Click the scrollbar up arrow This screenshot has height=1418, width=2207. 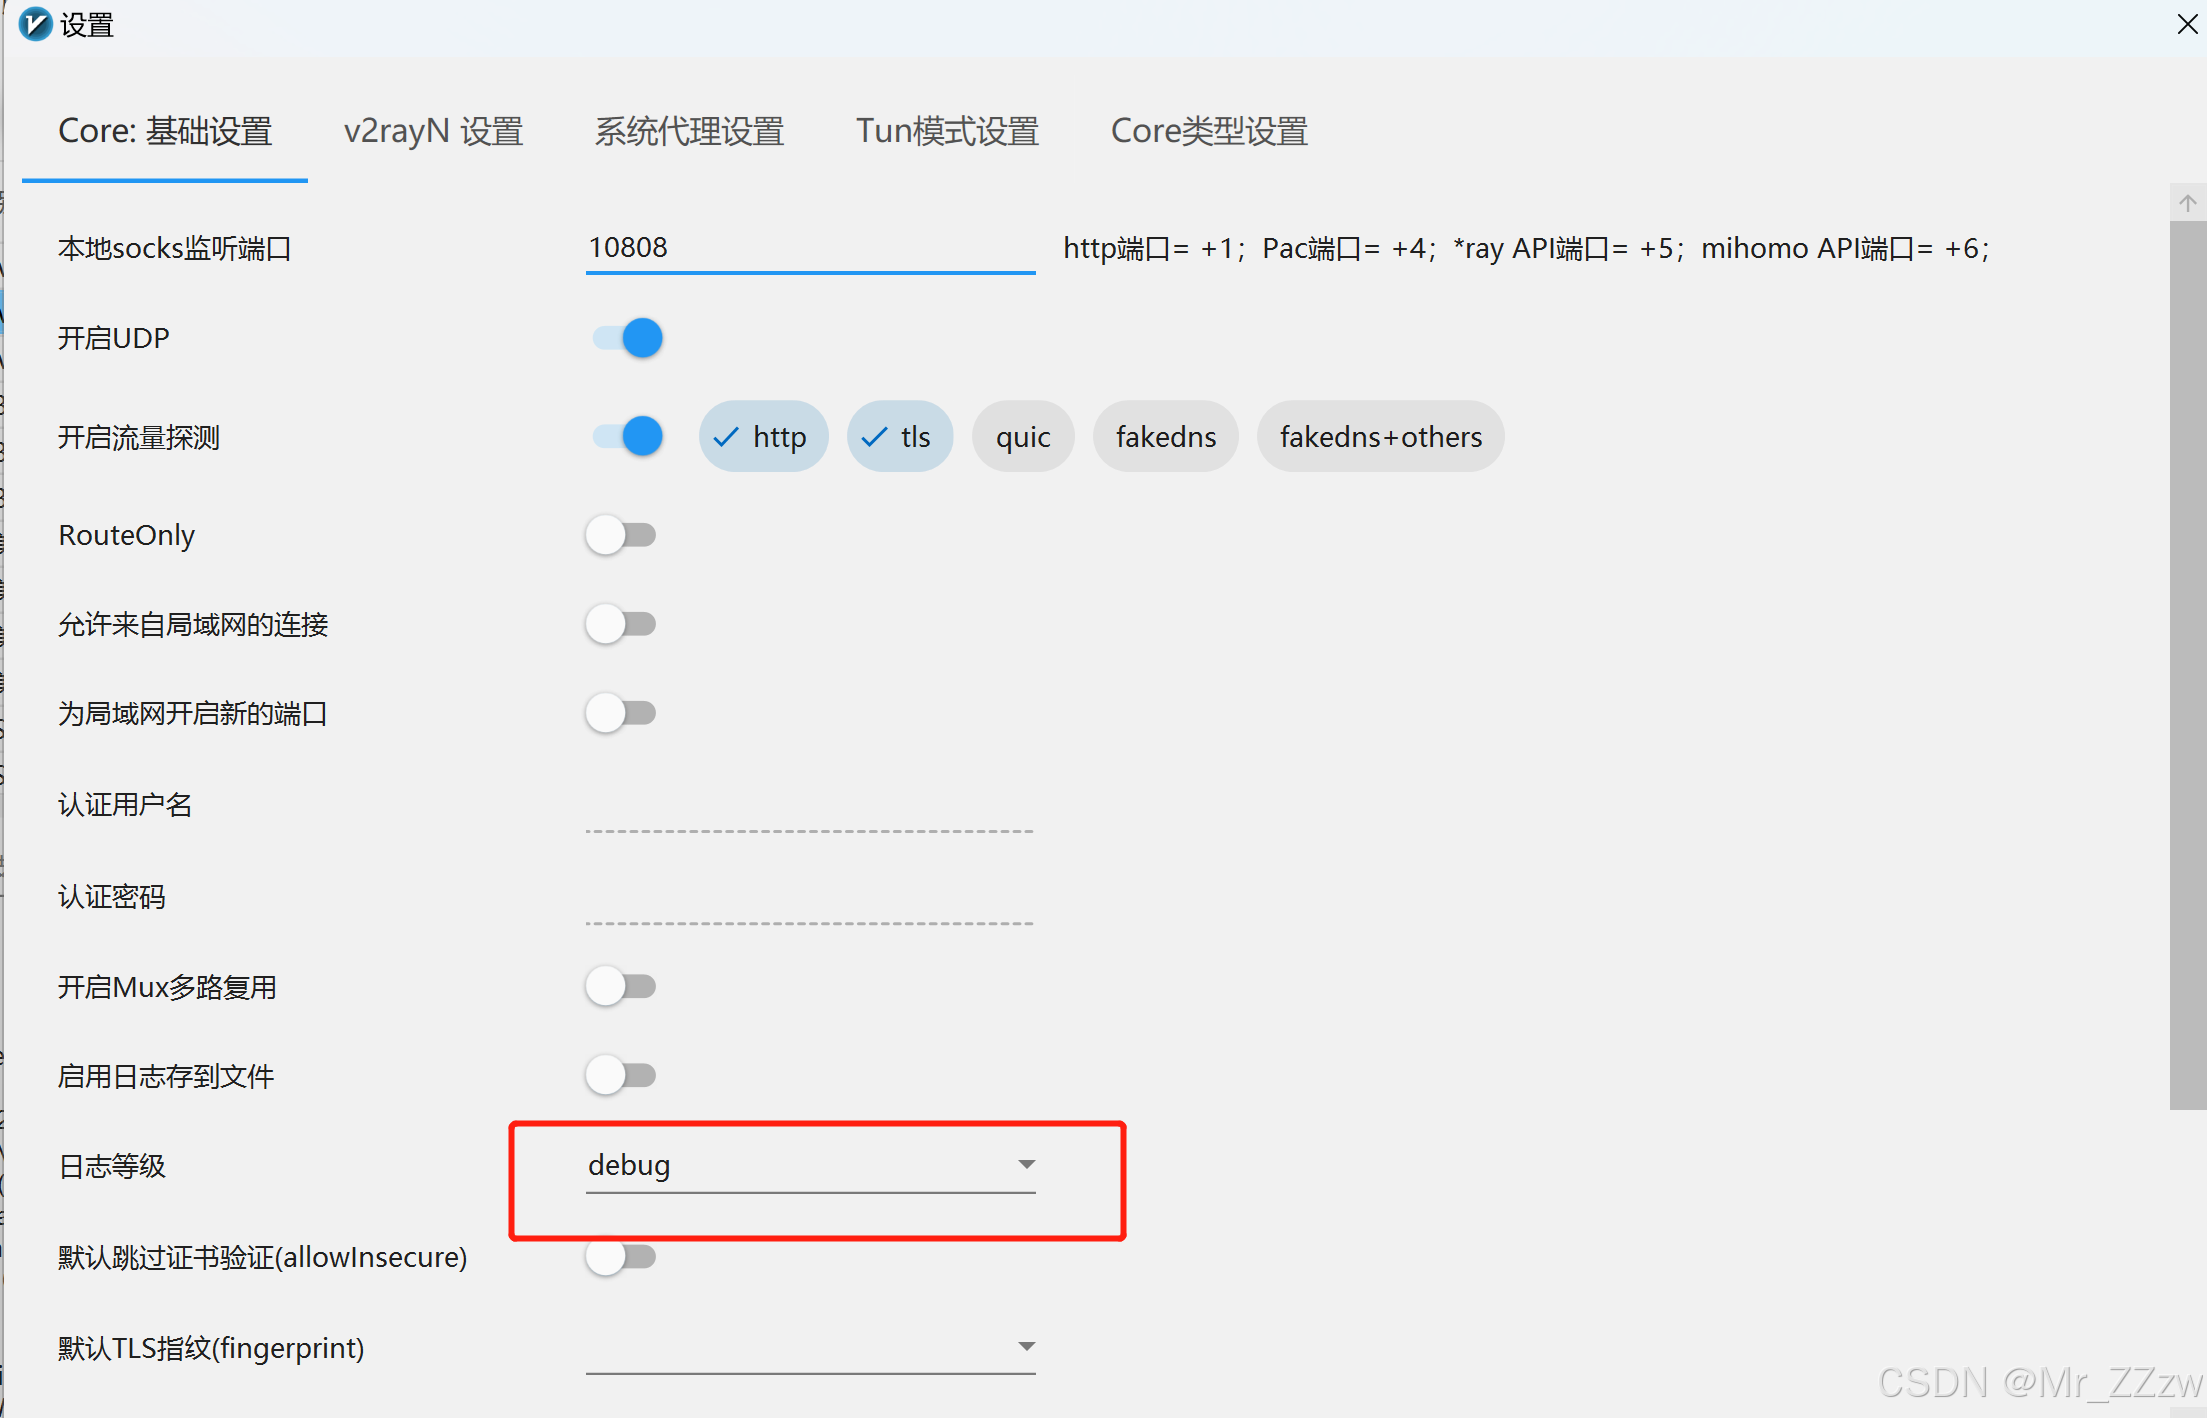click(x=2187, y=203)
